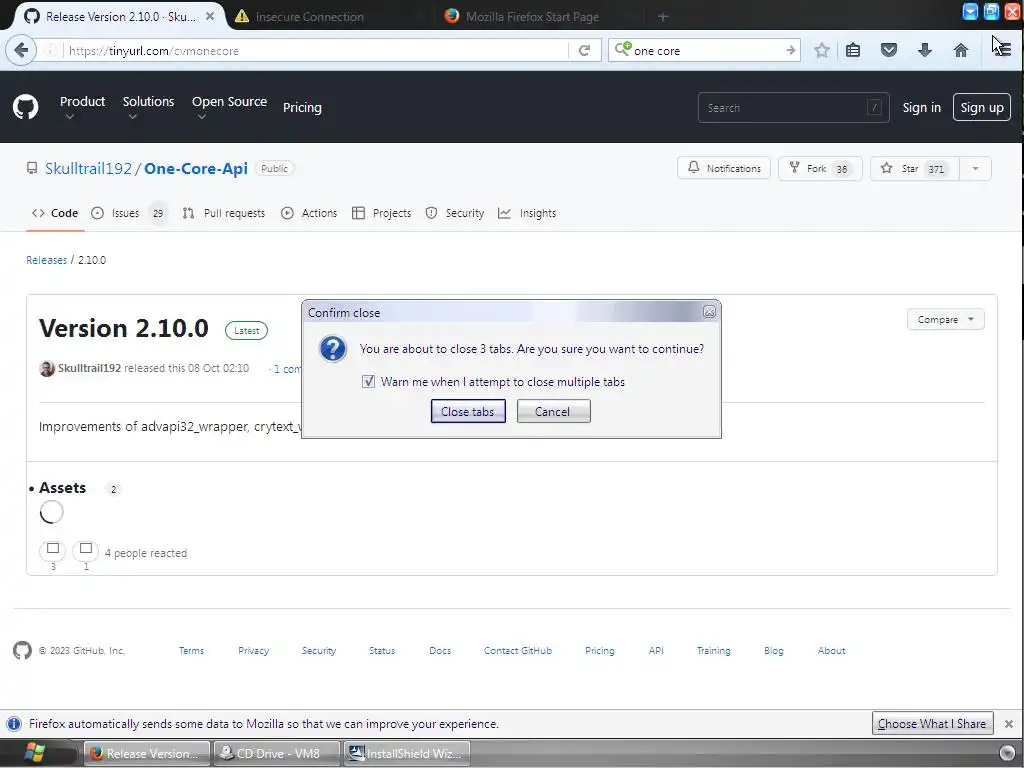
Task: Click the Sign in link
Action: [x=921, y=107]
